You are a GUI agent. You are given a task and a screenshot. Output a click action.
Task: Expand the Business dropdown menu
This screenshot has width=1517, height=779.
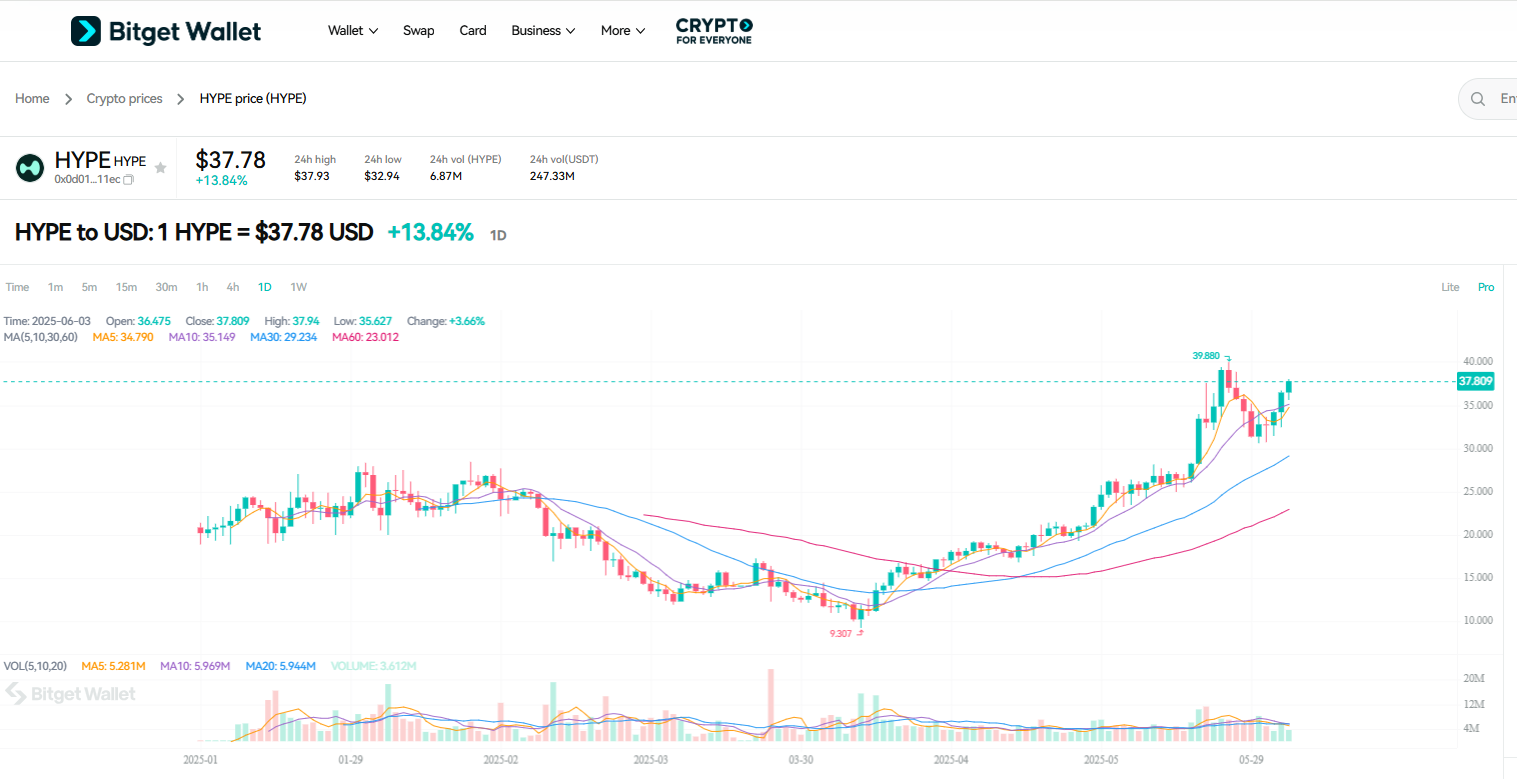point(543,31)
